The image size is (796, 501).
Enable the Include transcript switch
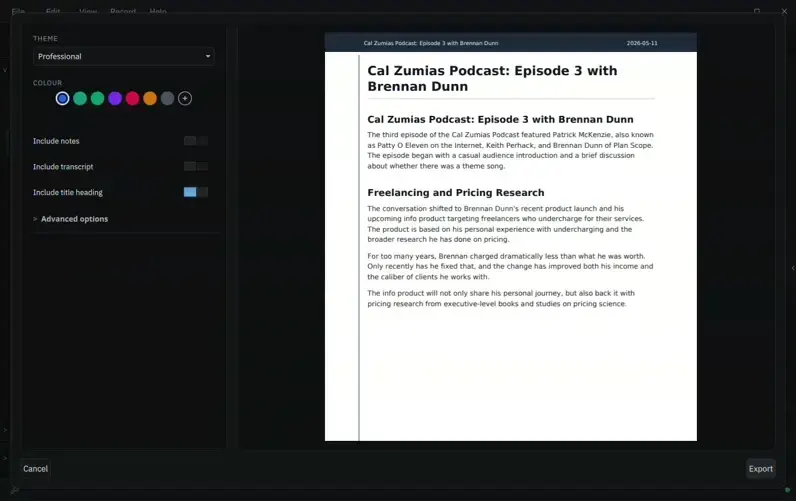pos(196,166)
